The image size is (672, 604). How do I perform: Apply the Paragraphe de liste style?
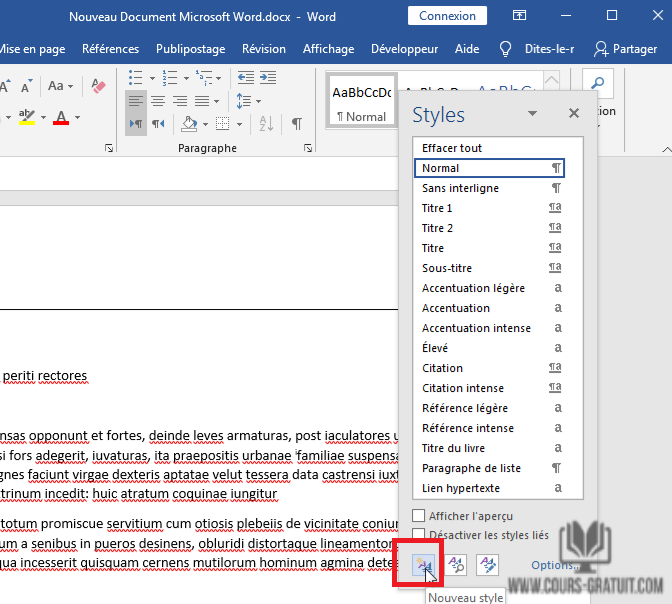coord(489,468)
